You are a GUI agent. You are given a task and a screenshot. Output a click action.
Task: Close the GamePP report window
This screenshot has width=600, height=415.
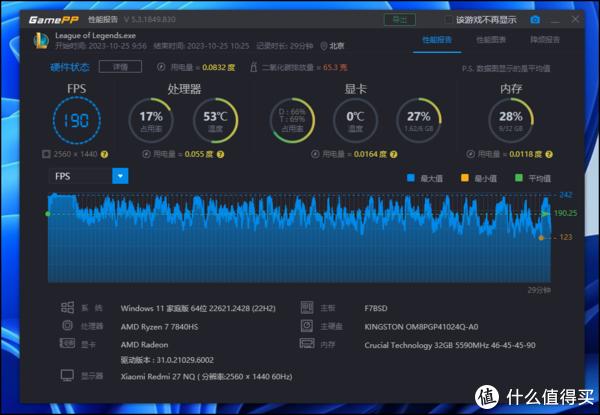(x=575, y=20)
